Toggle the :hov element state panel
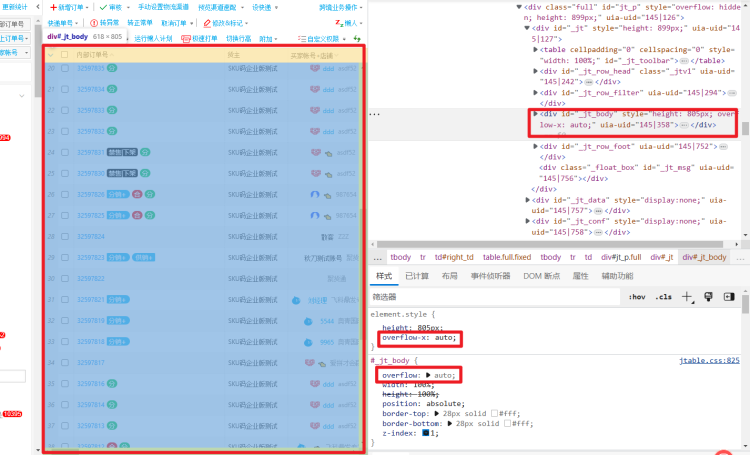 coord(636,297)
